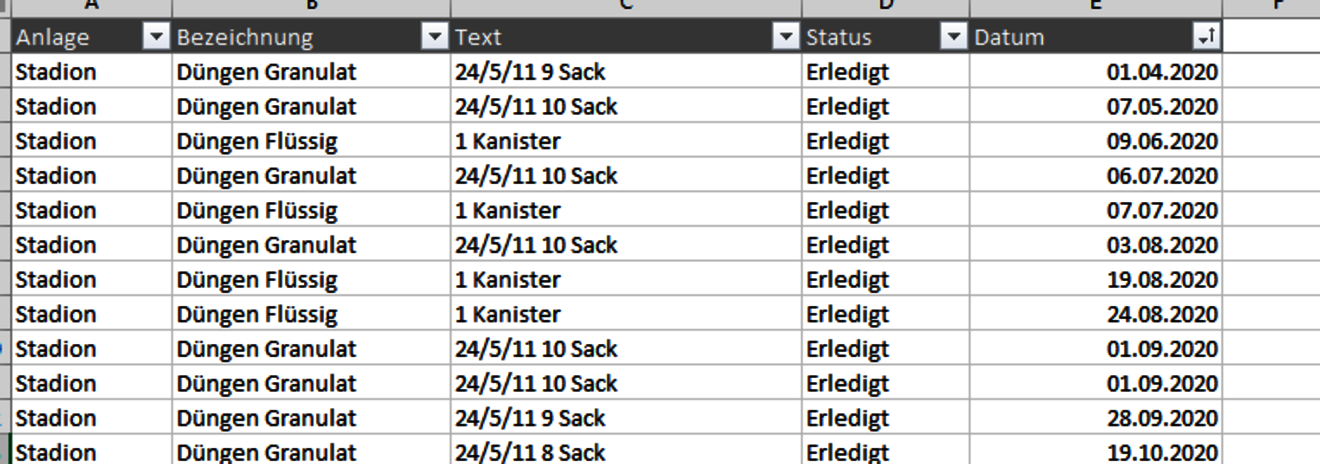This screenshot has height=464, width=1320.
Task: Select column header C
Action: pyautogui.click(x=625, y=8)
